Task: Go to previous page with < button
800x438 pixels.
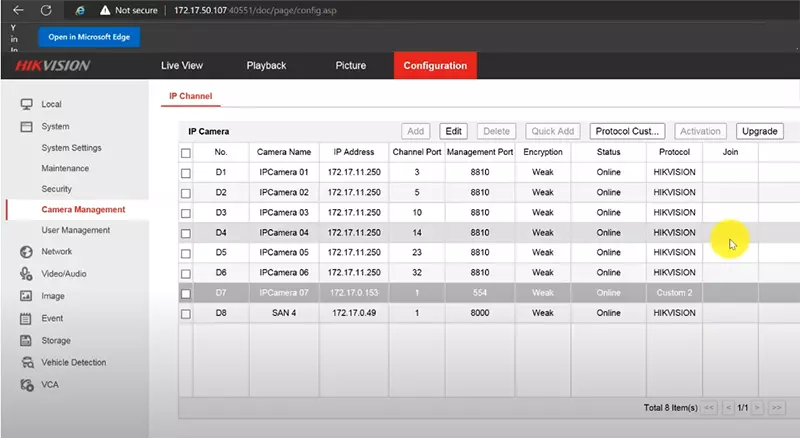Action: tap(729, 407)
